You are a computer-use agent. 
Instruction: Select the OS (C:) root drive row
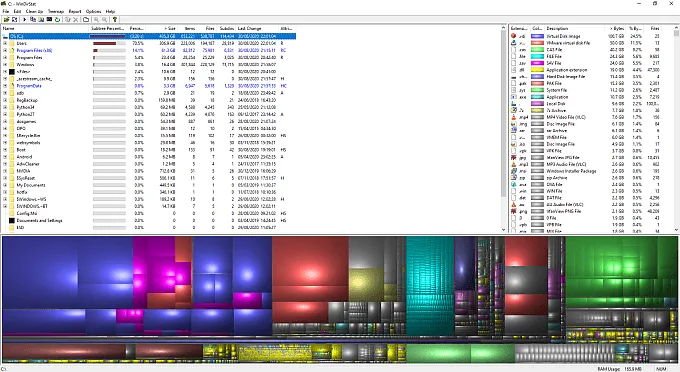[x=149, y=36]
